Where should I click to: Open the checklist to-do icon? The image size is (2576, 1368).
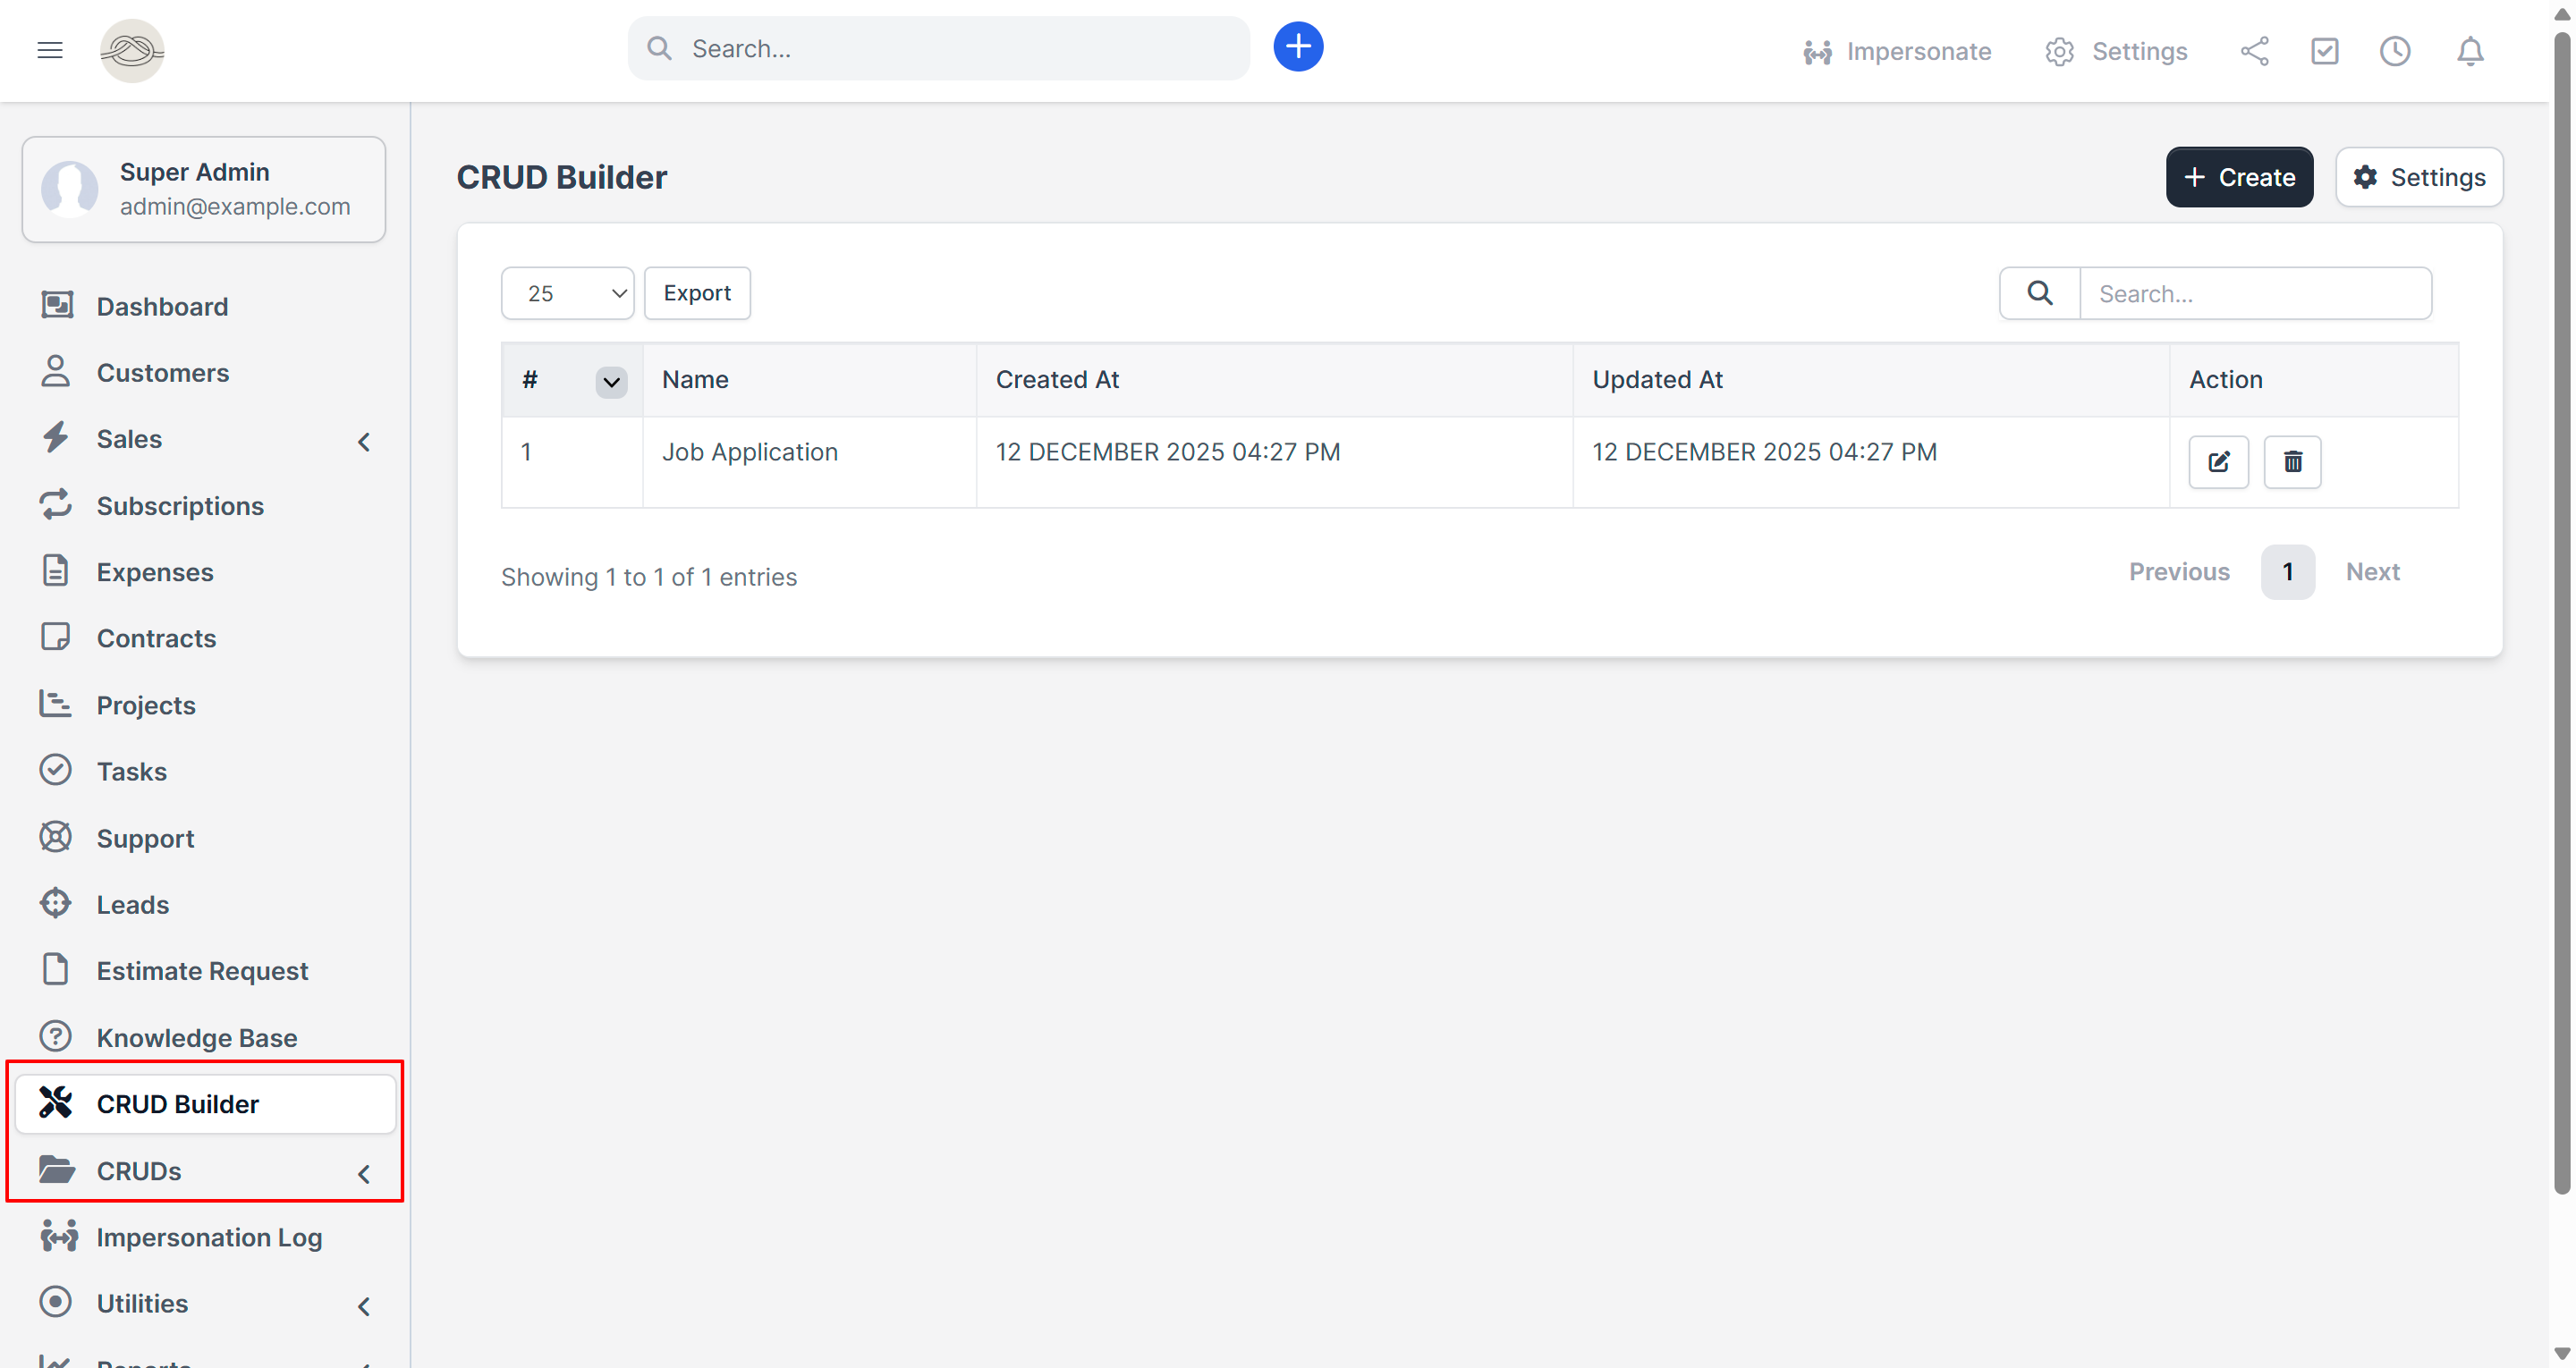point(2324,51)
